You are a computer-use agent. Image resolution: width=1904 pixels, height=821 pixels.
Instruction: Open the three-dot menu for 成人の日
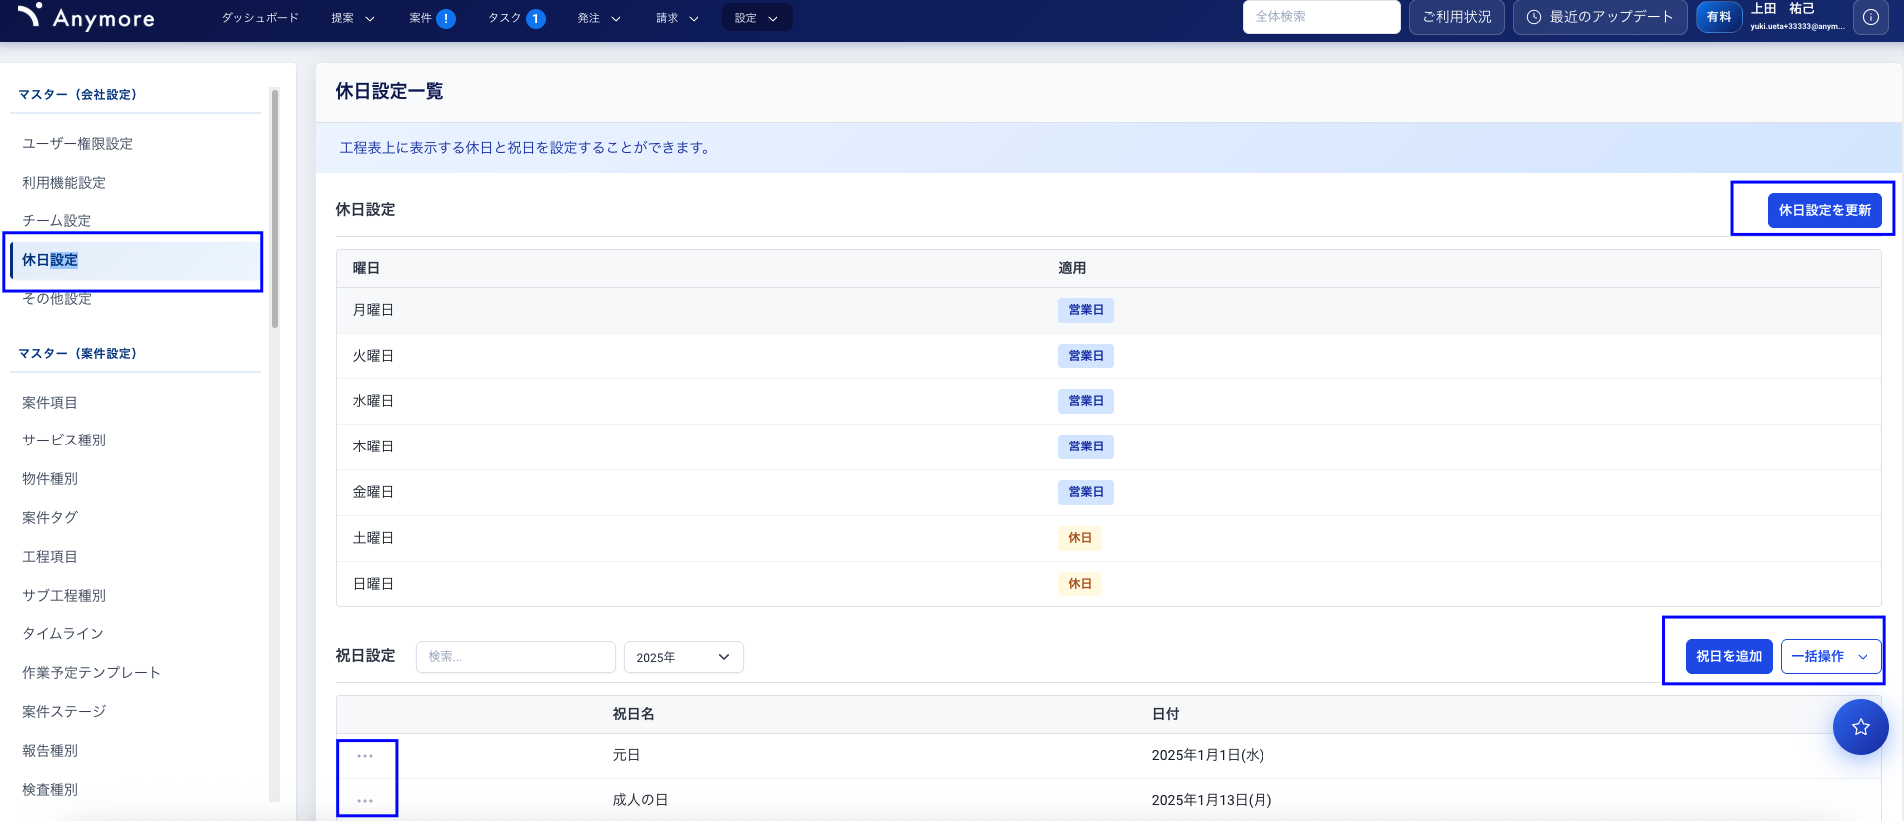point(365,801)
